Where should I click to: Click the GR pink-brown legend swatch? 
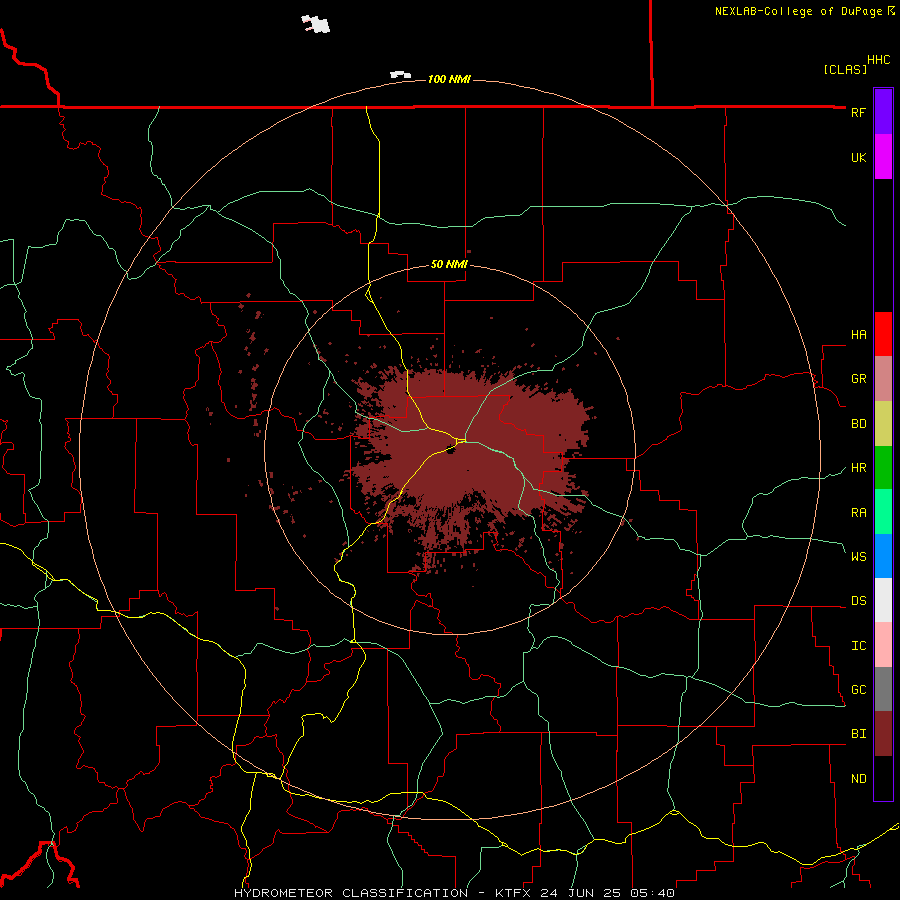(883, 379)
